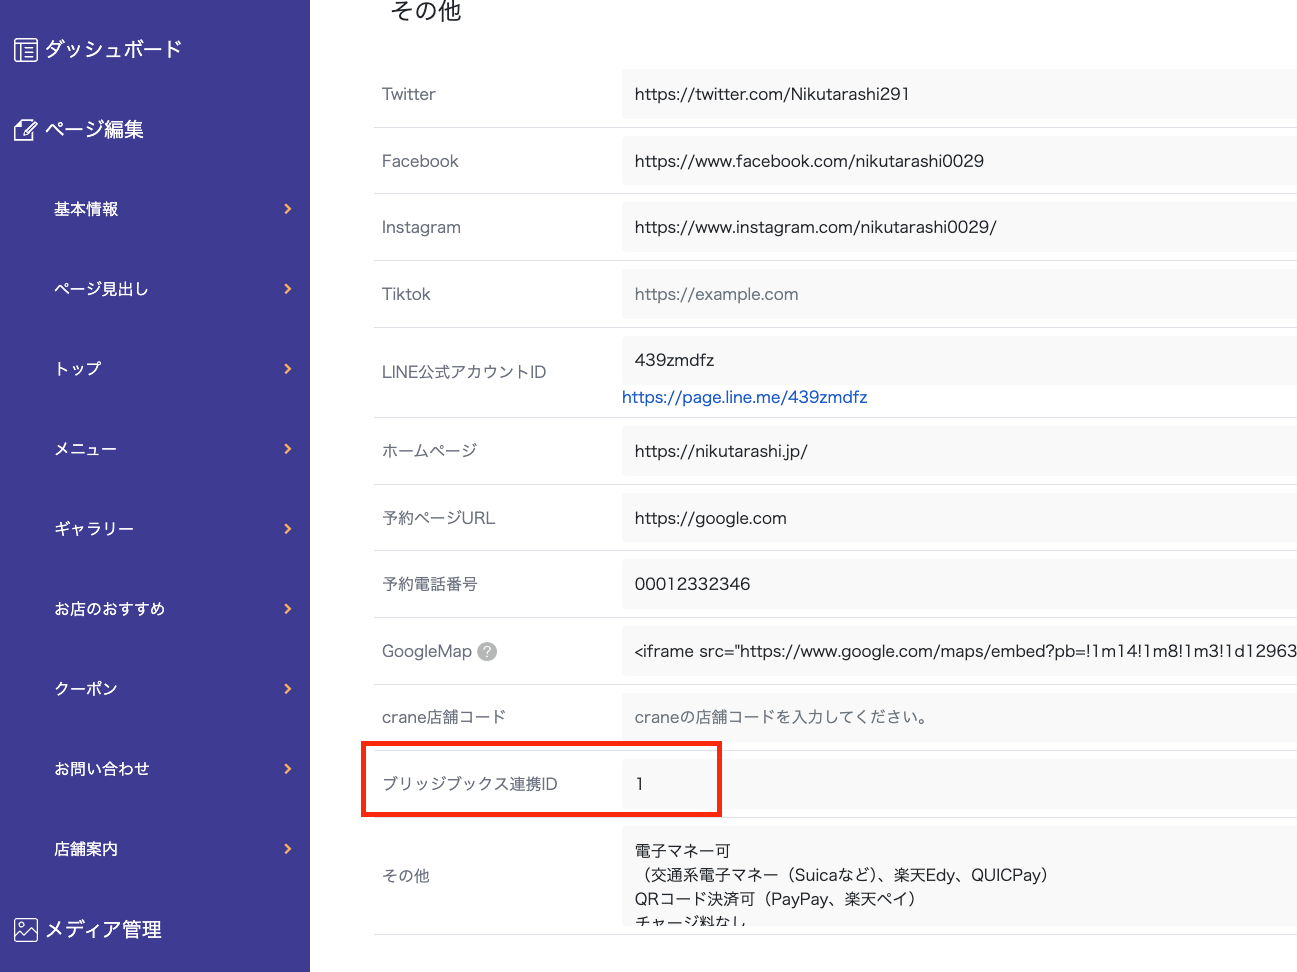Click the 予約電話番号 input field
Image resolution: width=1297 pixels, height=972 pixels.
[x=958, y=584]
